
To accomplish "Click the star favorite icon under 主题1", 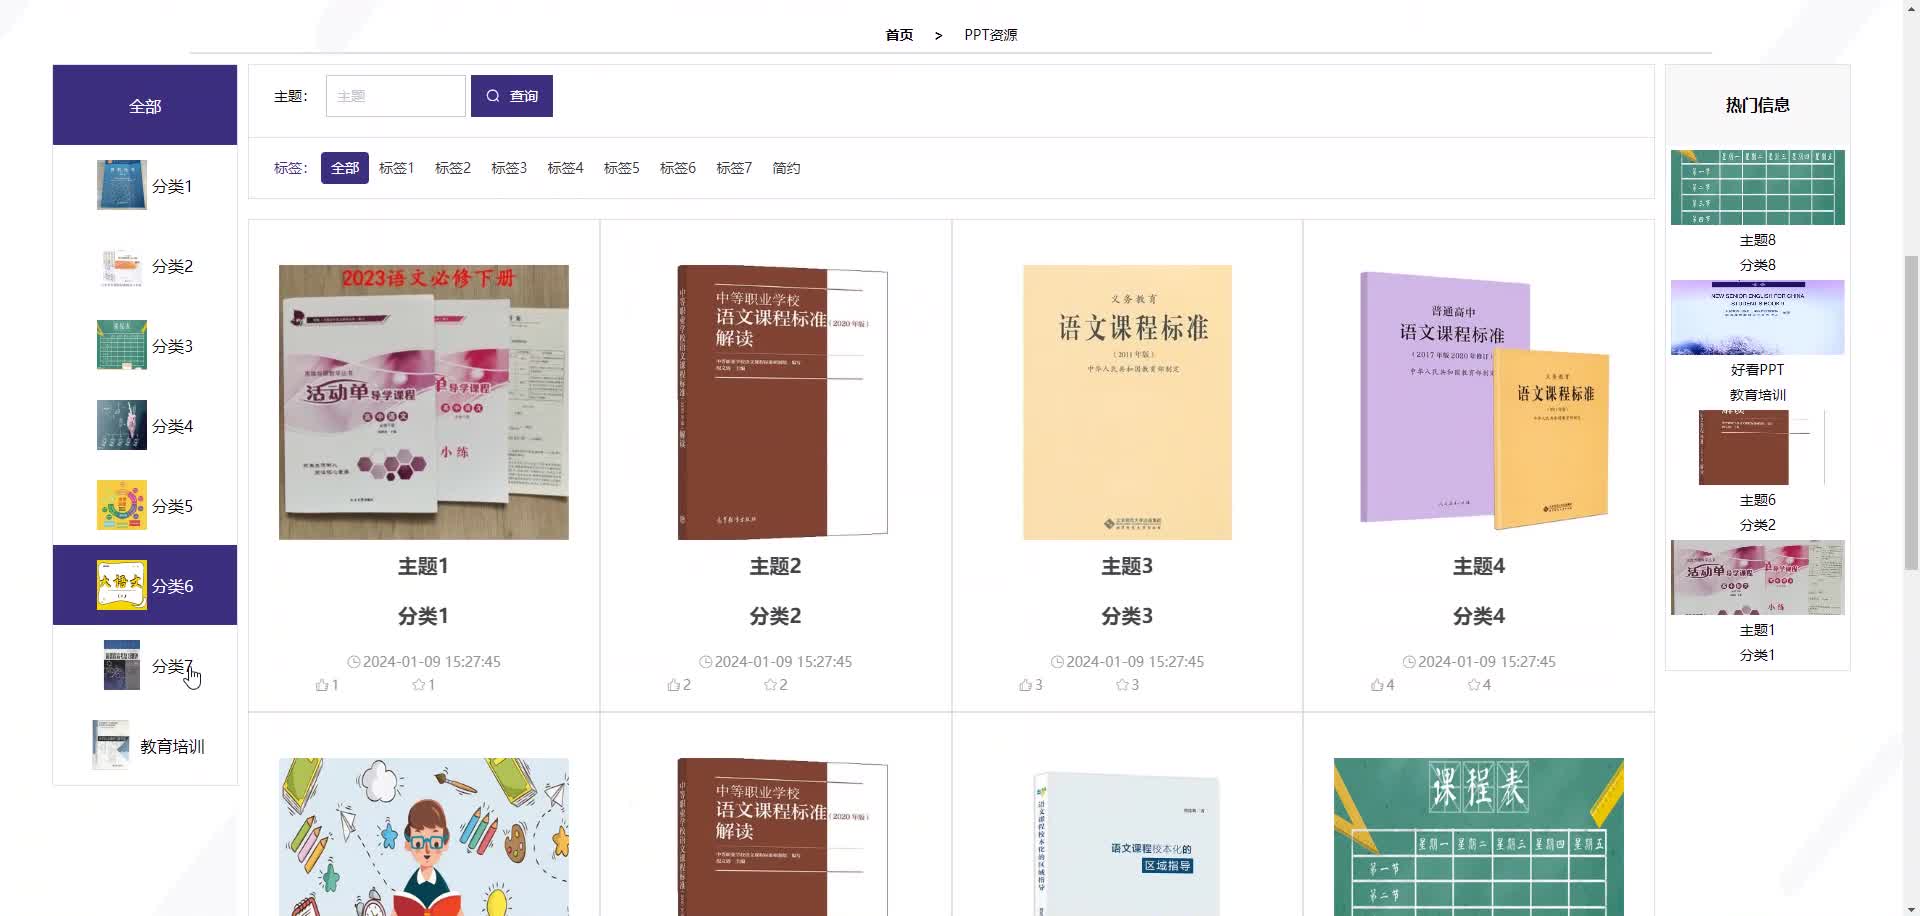I will [x=418, y=685].
